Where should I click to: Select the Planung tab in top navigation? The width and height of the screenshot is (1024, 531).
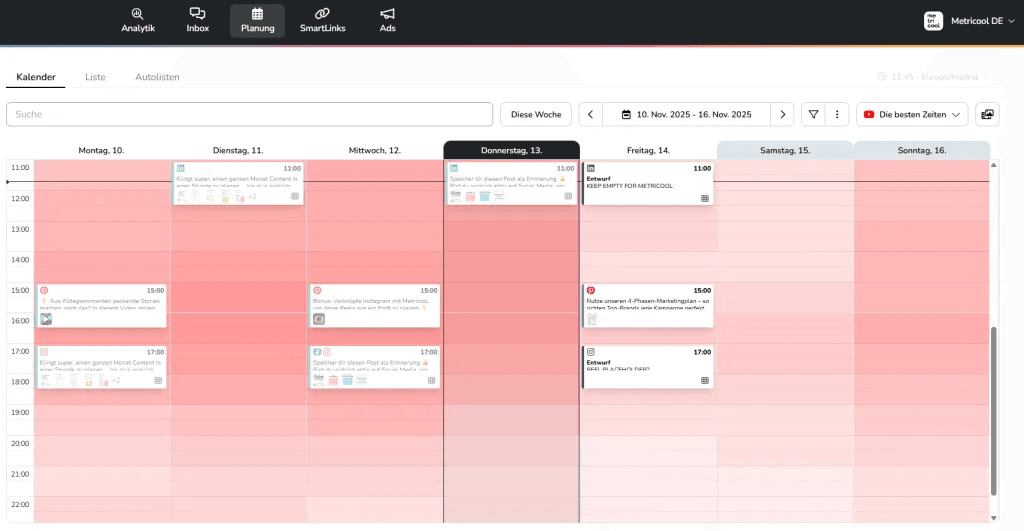point(257,20)
